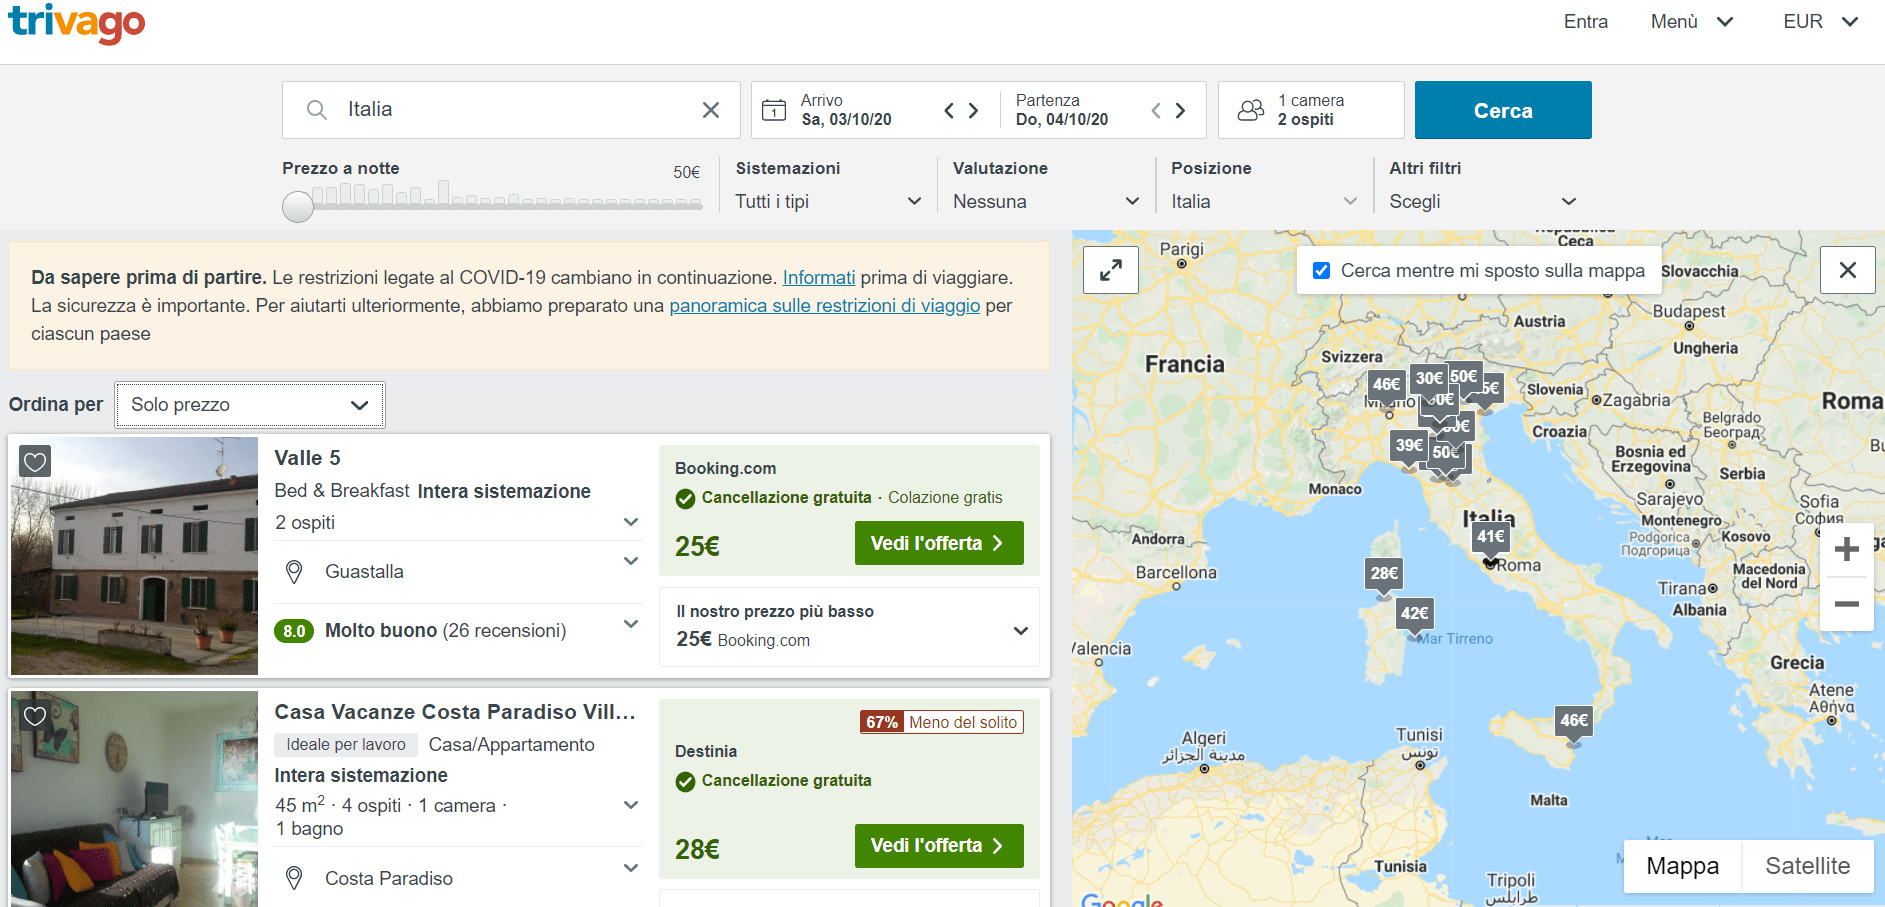Select the 28€ map price marker

coord(1384,574)
